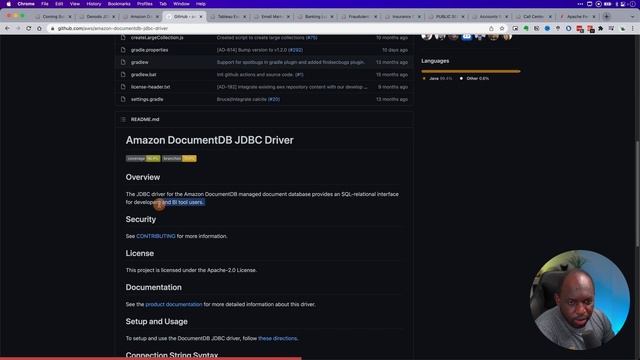The image size is (640, 360).
Task: Click the file icon beside settings.gradle
Action: click(123, 99)
